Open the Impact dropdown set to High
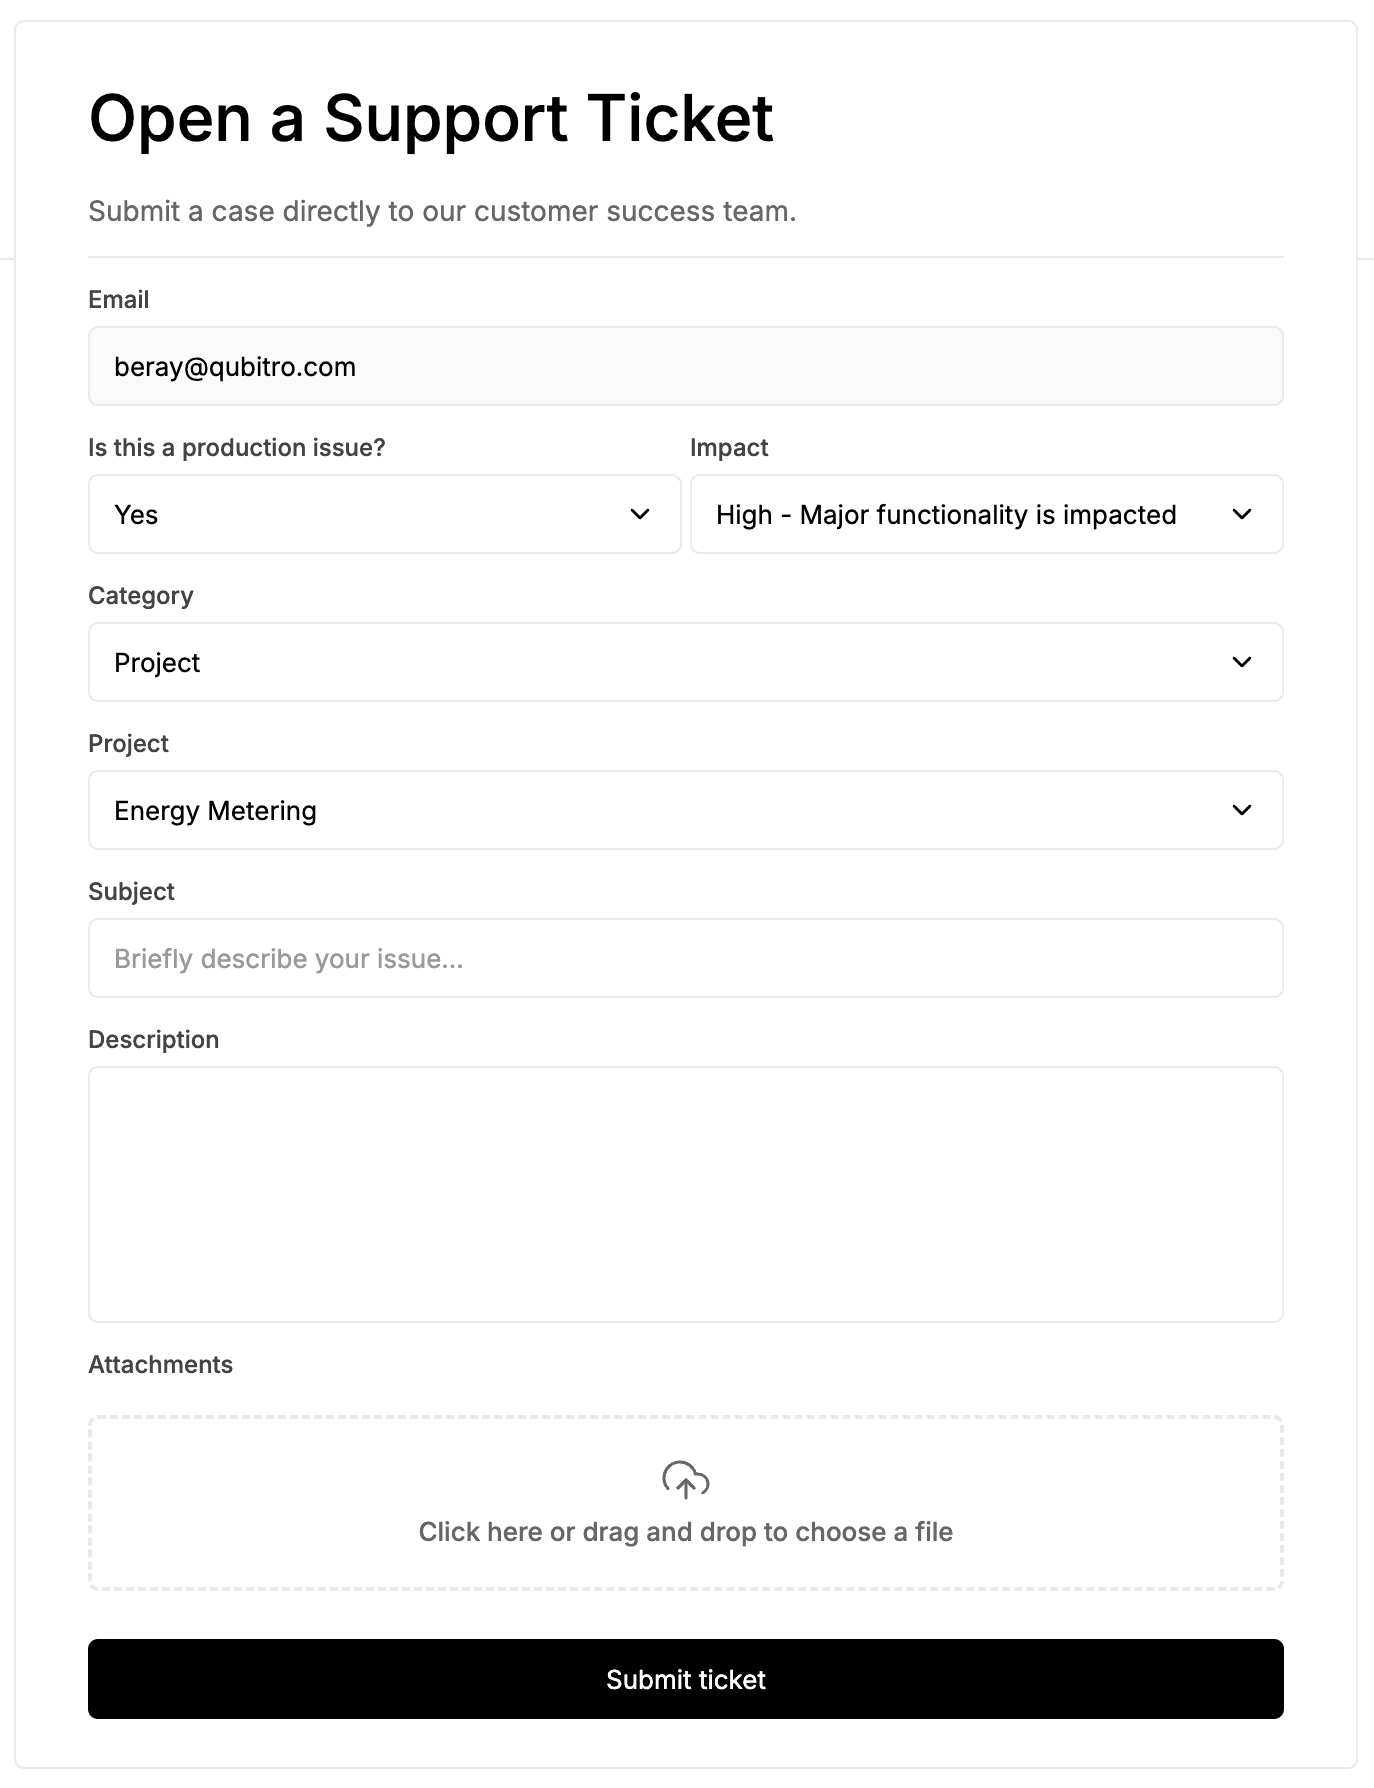This screenshot has width=1374, height=1788. tap(987, 514)
